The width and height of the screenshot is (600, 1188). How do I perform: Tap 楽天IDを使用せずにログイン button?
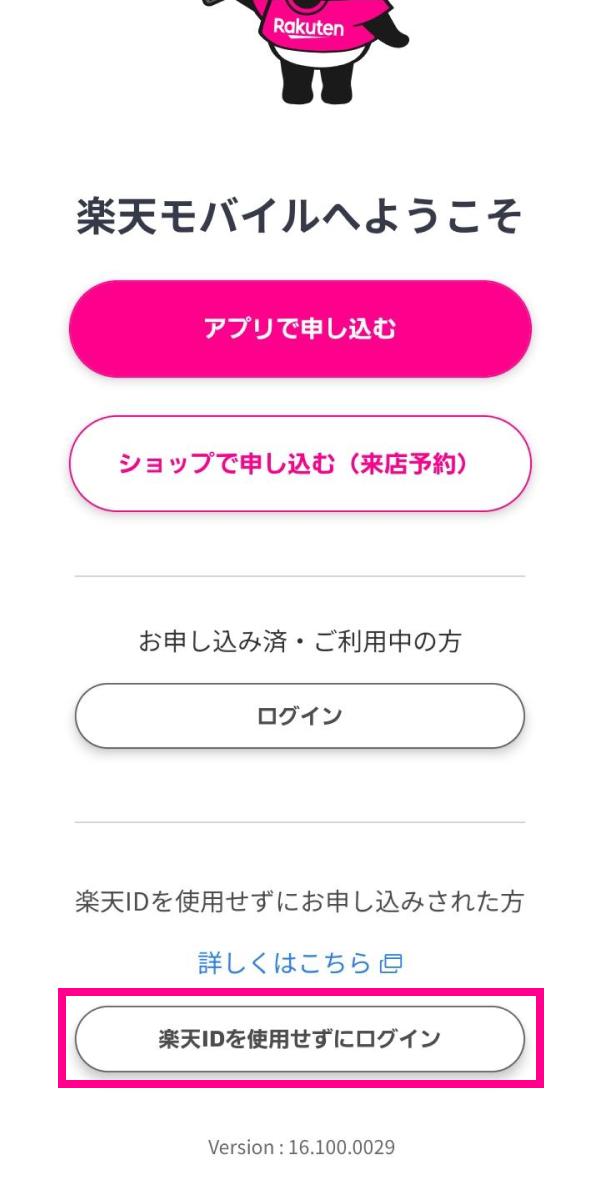coord(300,1039)
